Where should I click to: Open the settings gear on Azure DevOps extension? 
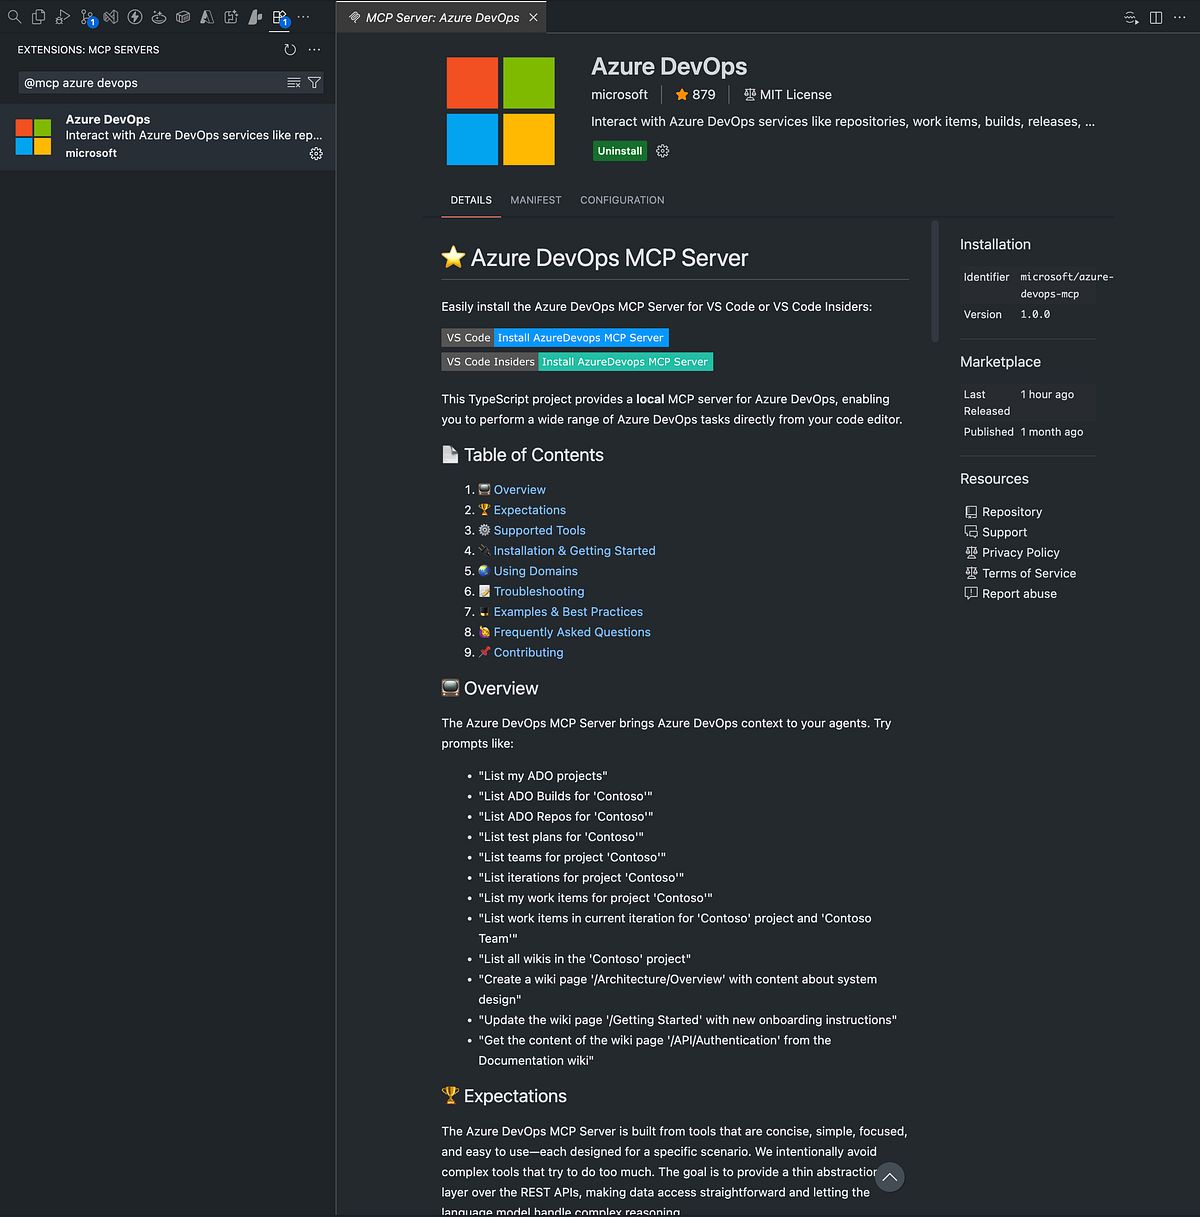pyautogui.click(x=316, y=153)
